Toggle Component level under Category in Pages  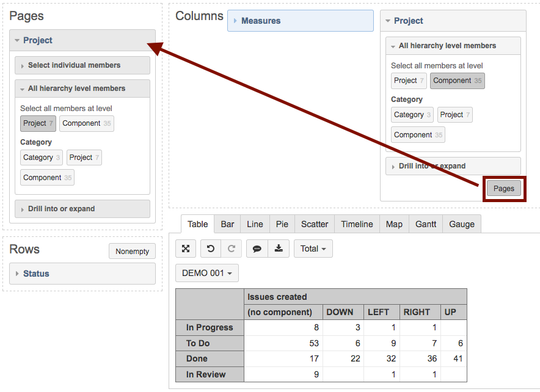[47, 178]
